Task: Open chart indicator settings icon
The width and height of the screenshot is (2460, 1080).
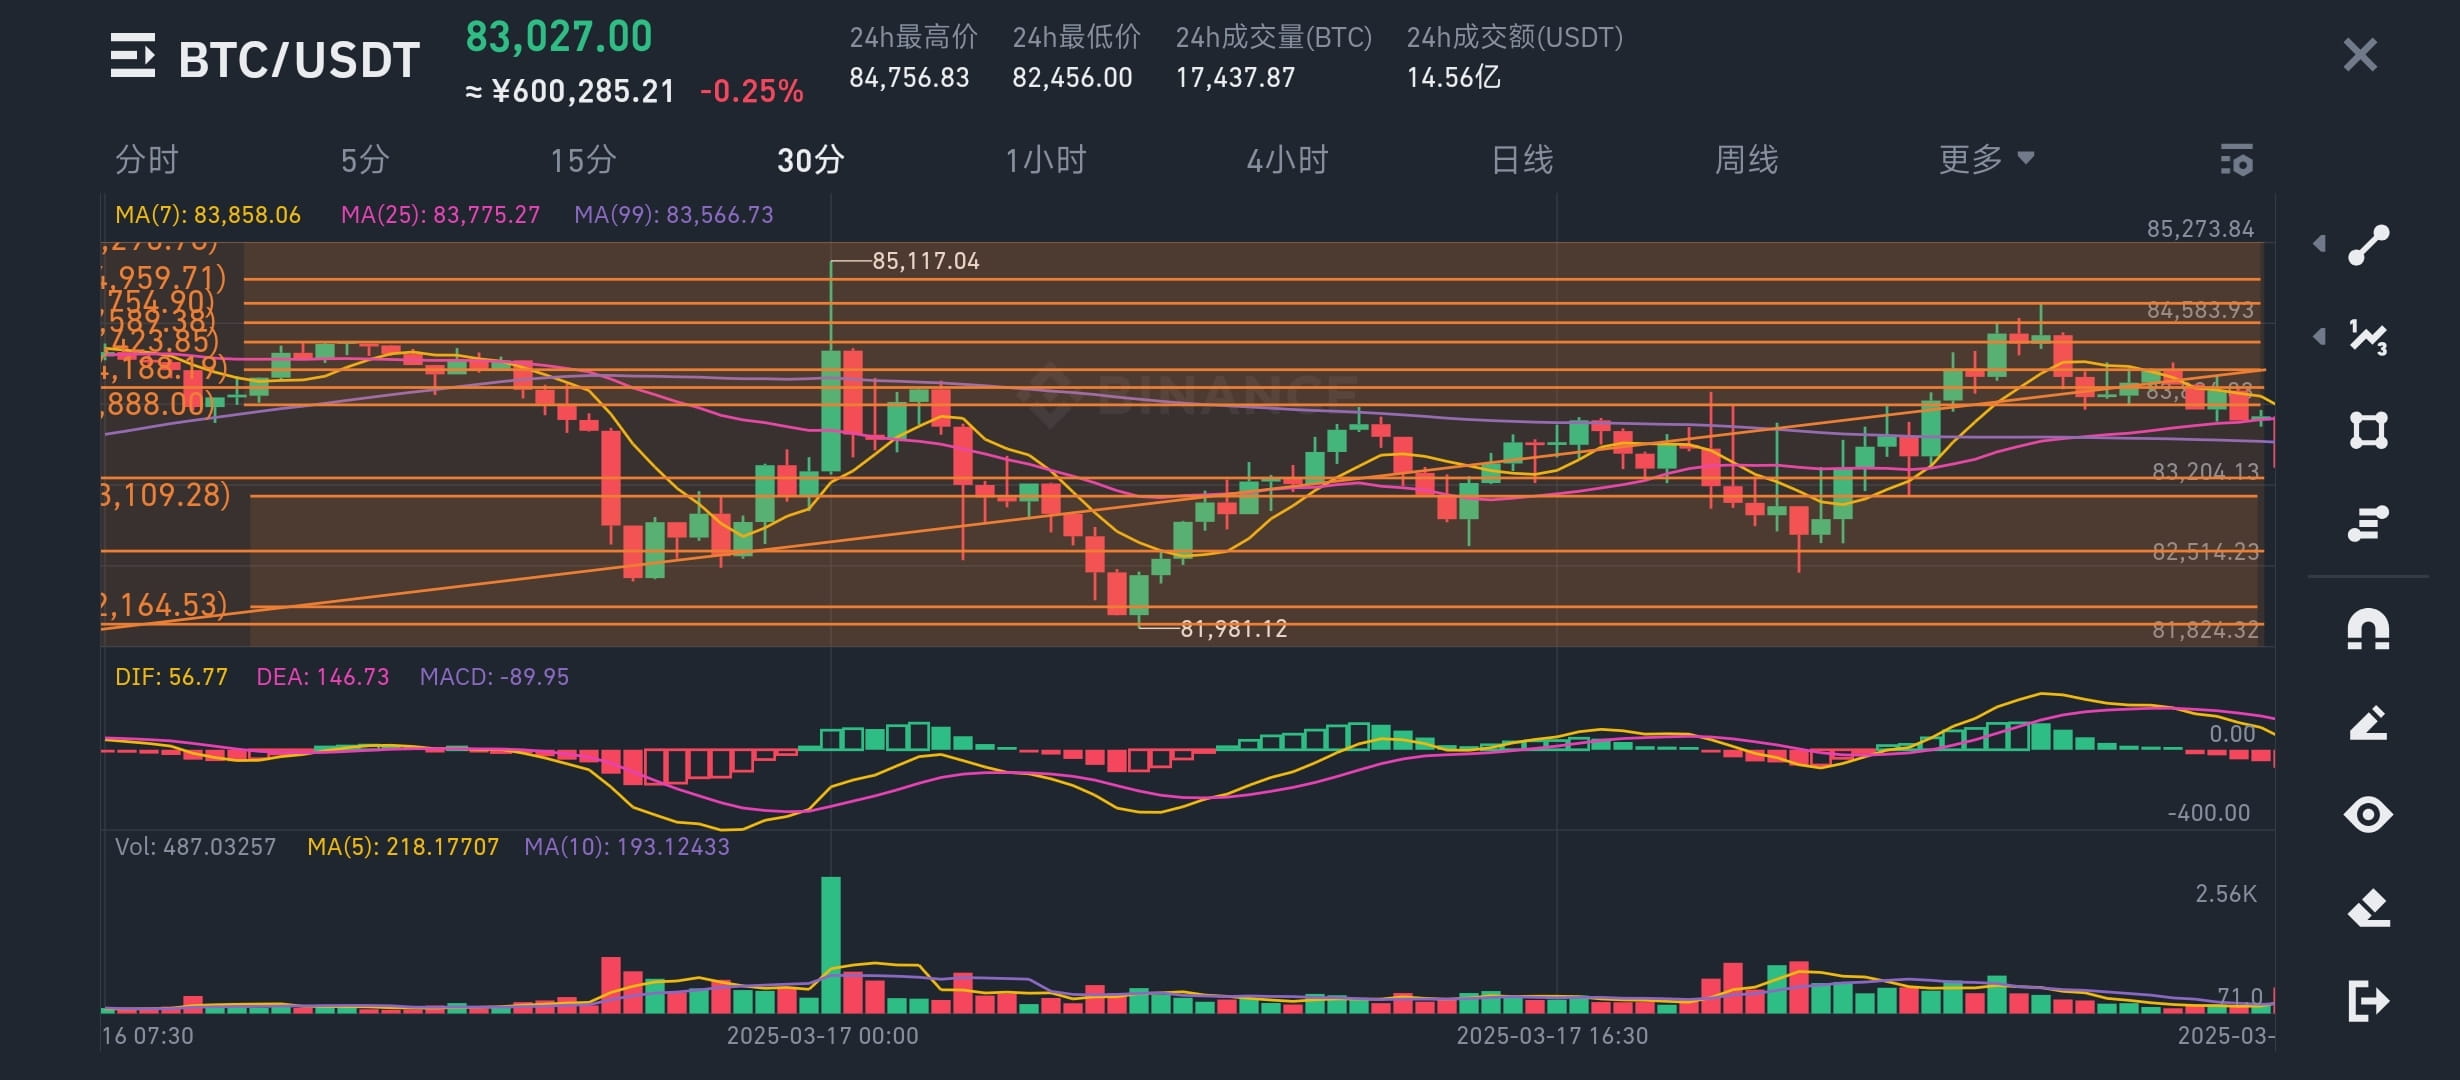Action: 2236,160
